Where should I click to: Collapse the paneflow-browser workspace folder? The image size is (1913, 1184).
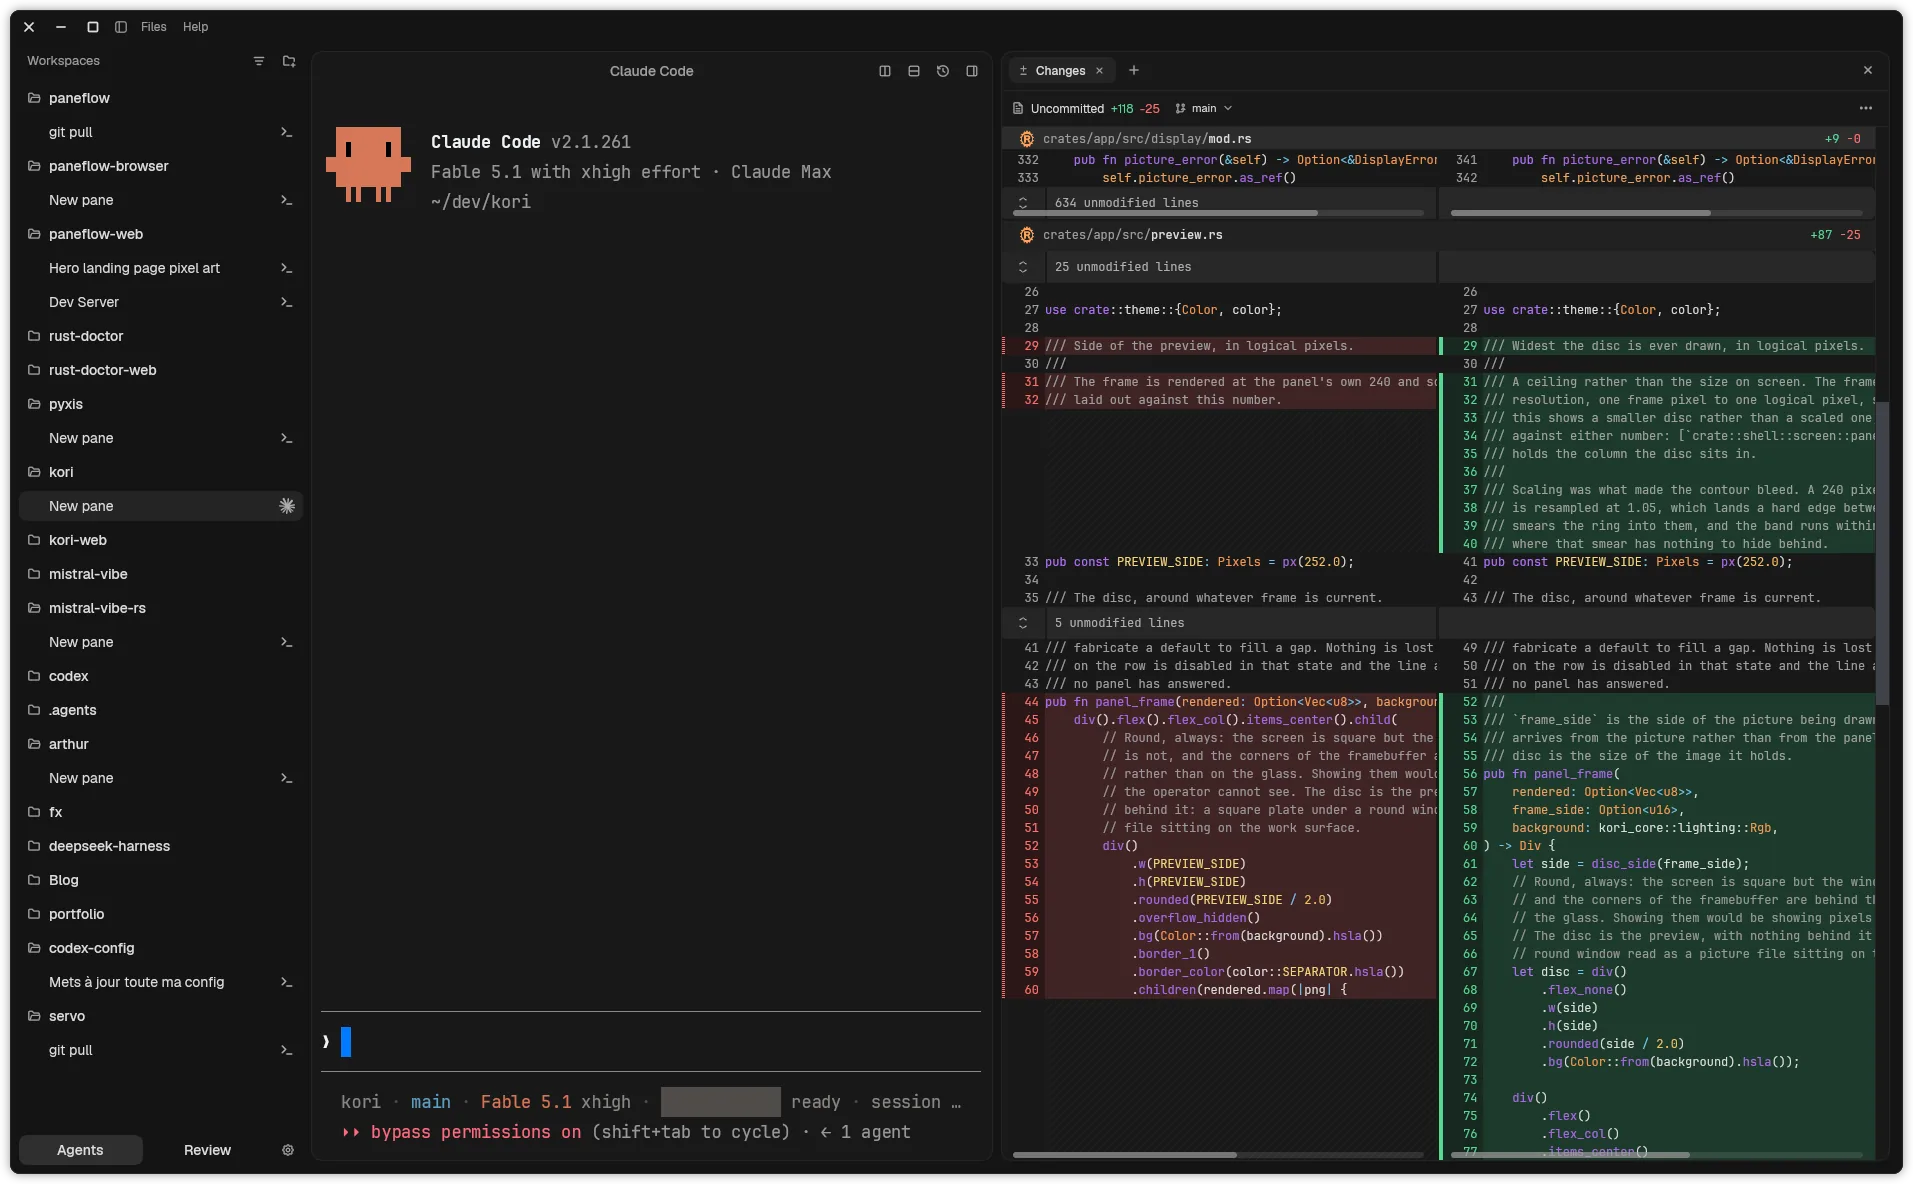point(34,166)
